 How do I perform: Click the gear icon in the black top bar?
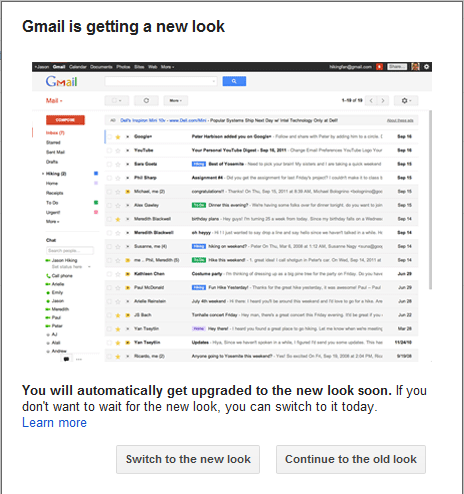click(426, 67)
